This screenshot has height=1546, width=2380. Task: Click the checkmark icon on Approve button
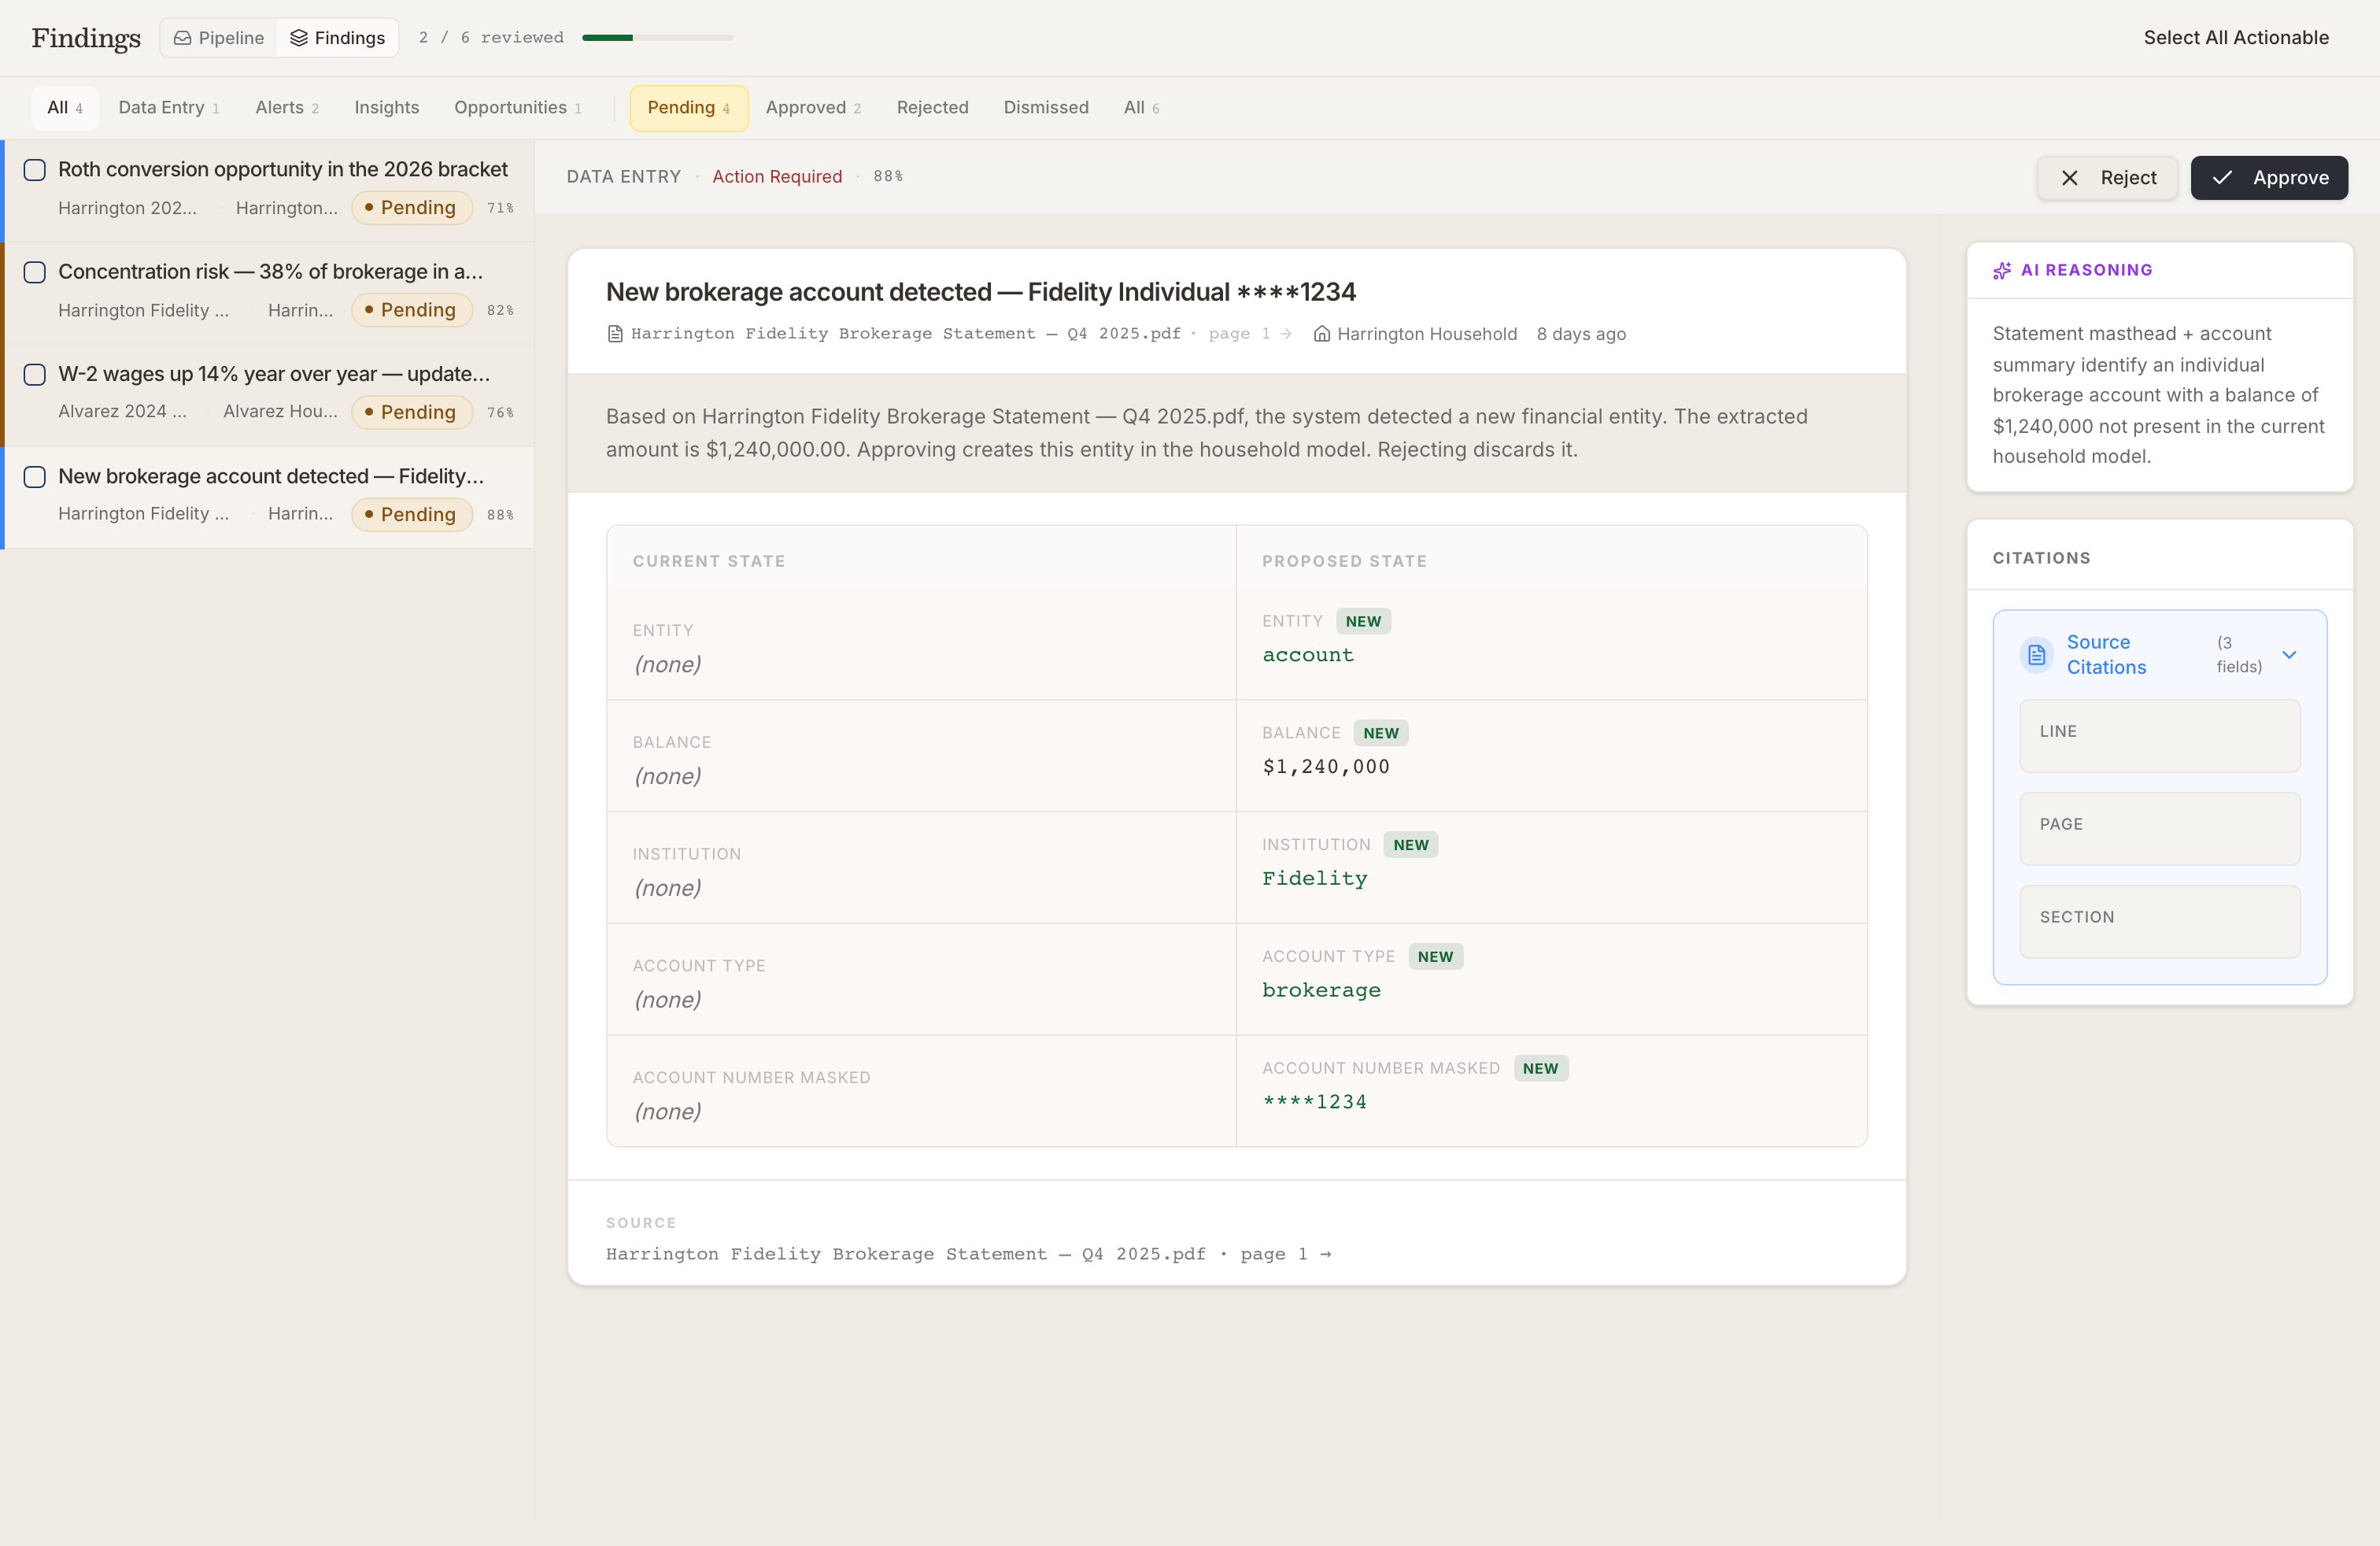click(x=2222, y=178)
